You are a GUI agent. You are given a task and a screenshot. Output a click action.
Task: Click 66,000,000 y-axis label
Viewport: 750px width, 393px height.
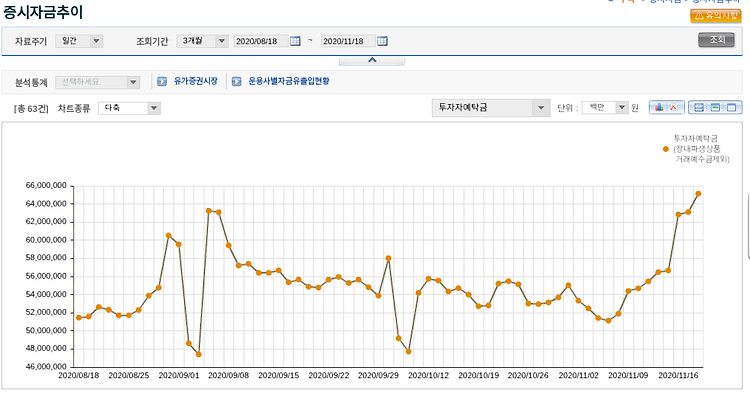pyautogui.click(x=46, y=186)
